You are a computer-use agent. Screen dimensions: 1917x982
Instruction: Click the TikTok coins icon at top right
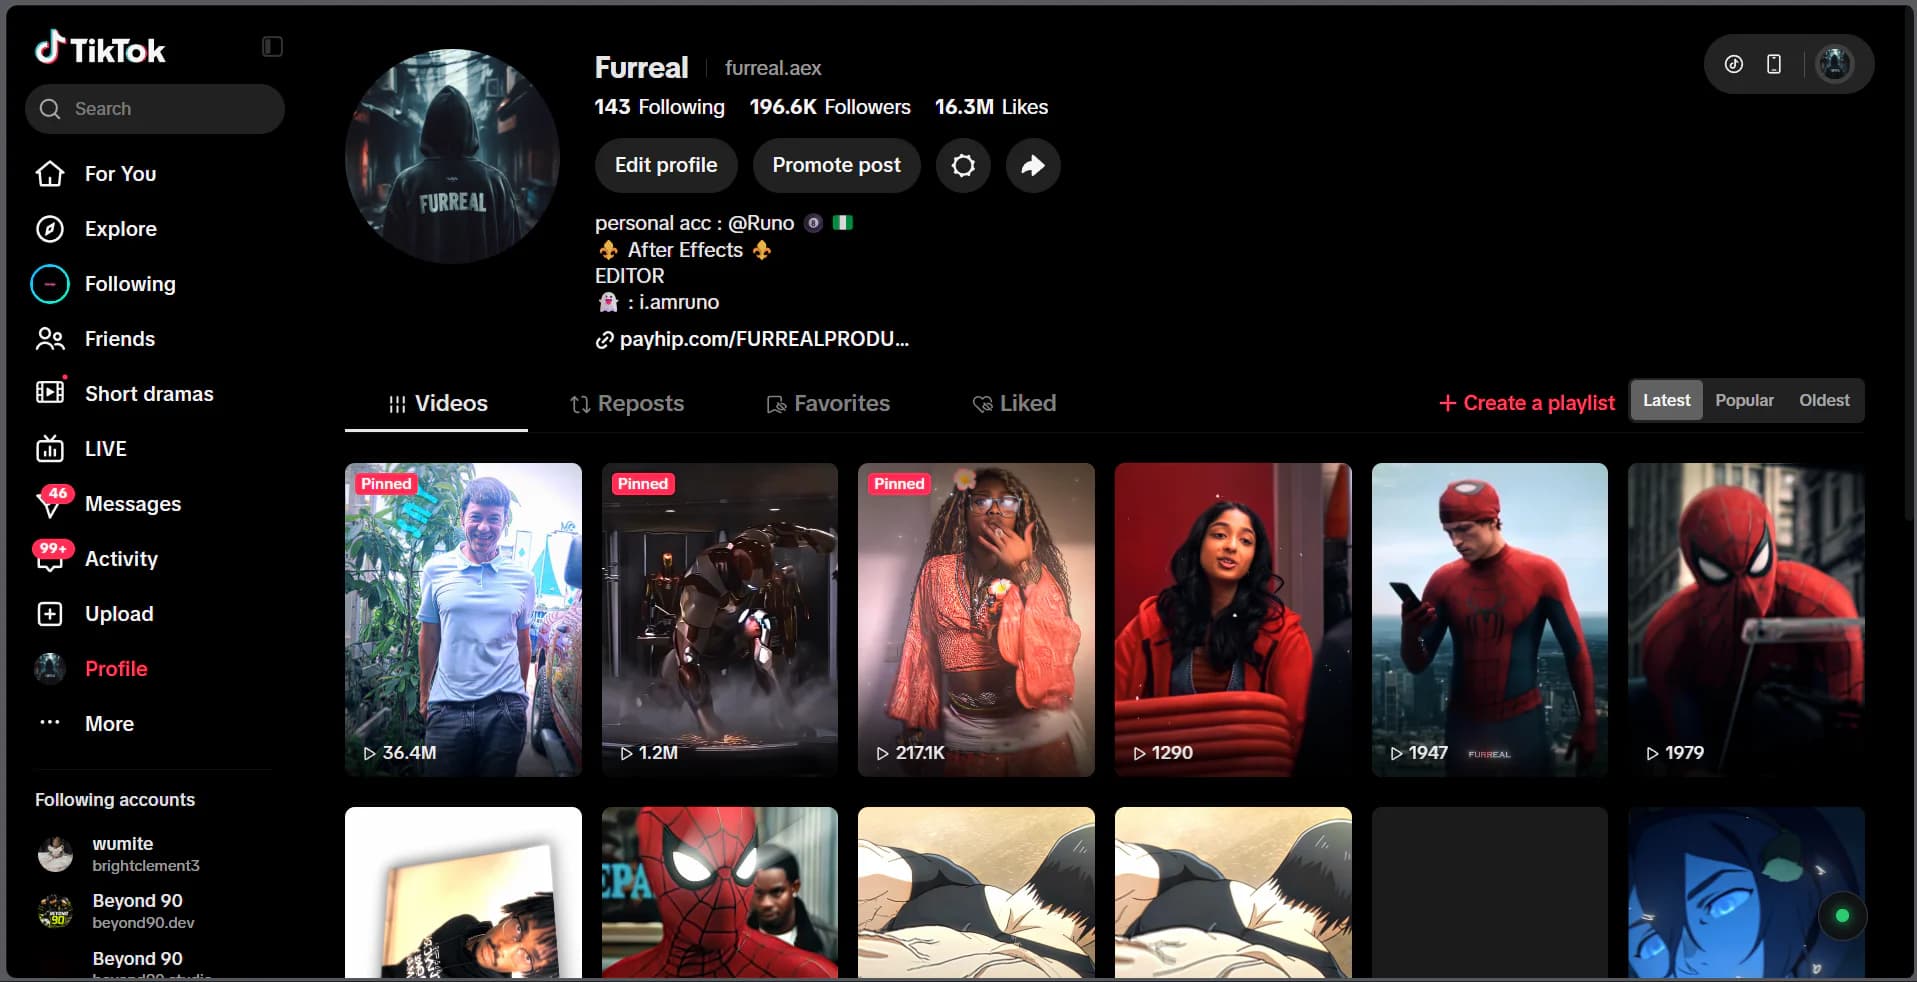(x=1734, y=64)
